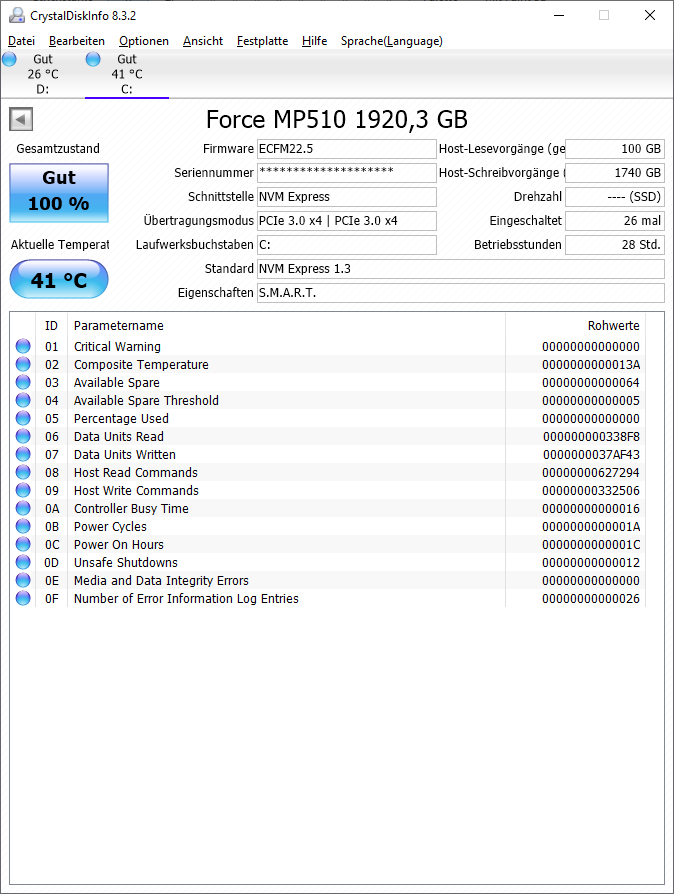674x894 pixels.
Task: Click the previous disk arrow button
Action: coord(21,120)
